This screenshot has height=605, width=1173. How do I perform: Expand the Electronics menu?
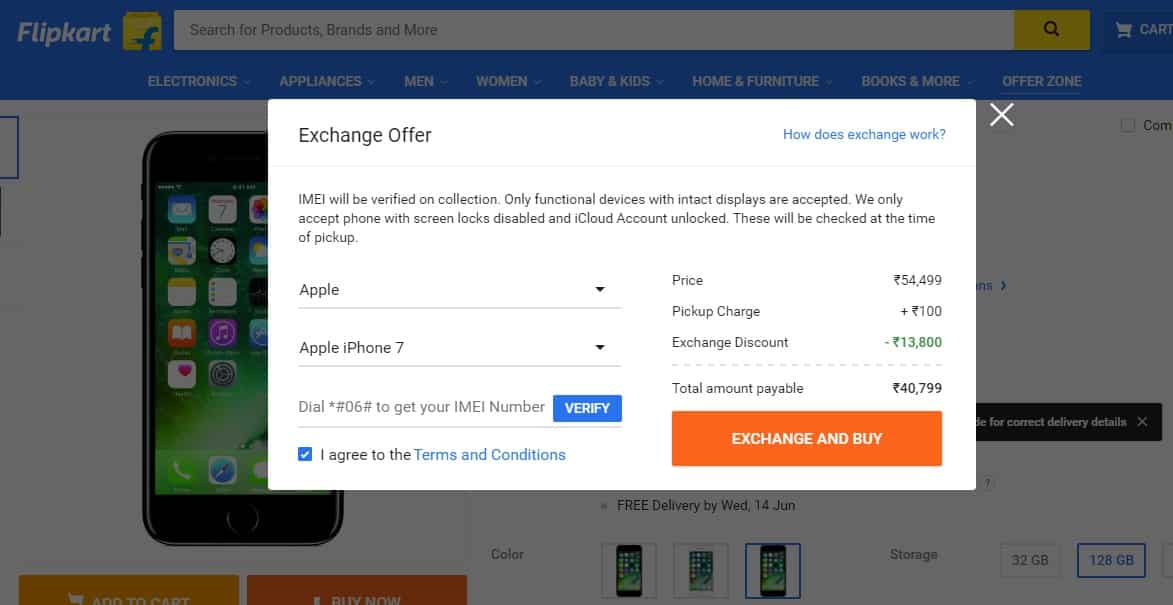[x=199, y=82]
